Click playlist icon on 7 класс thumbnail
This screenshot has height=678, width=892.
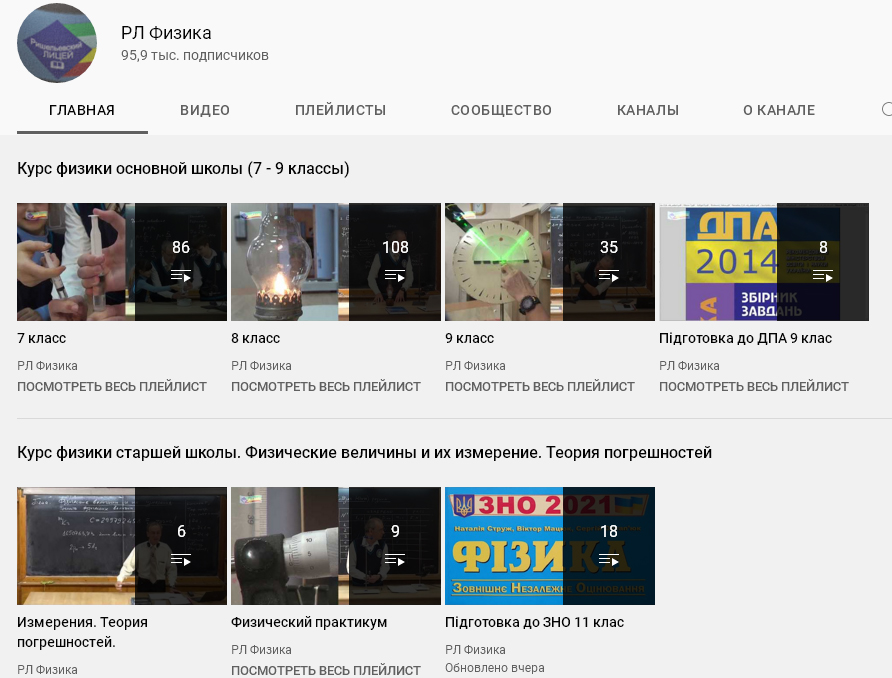click(x=181, y=276)
